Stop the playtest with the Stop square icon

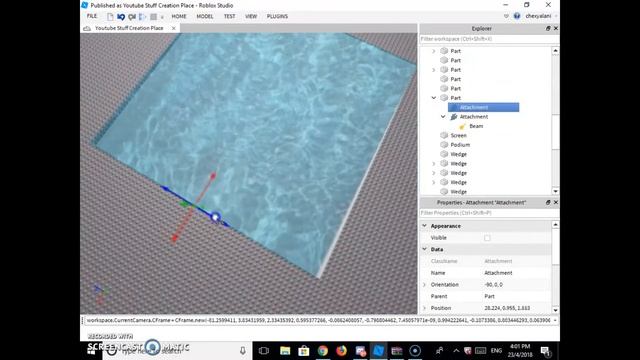point(153,17)
